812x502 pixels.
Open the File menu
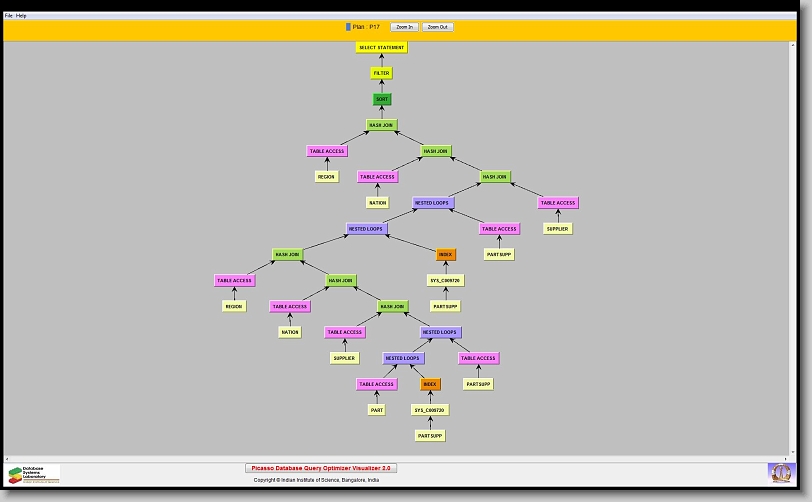point(9,16)
